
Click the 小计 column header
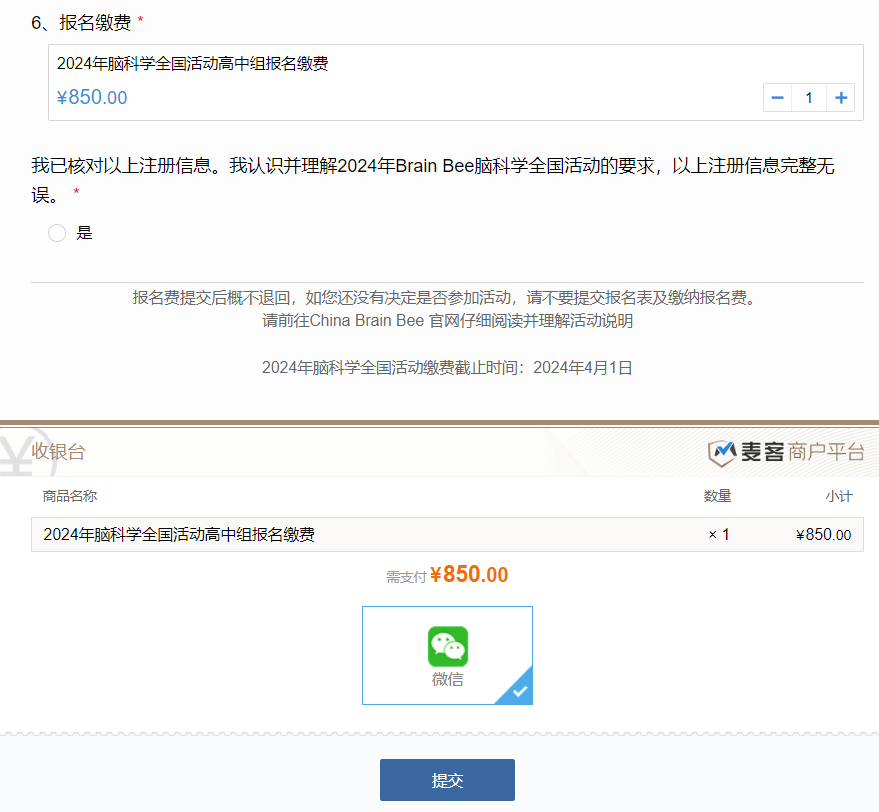pyautogui.click(x=838, y=496)
